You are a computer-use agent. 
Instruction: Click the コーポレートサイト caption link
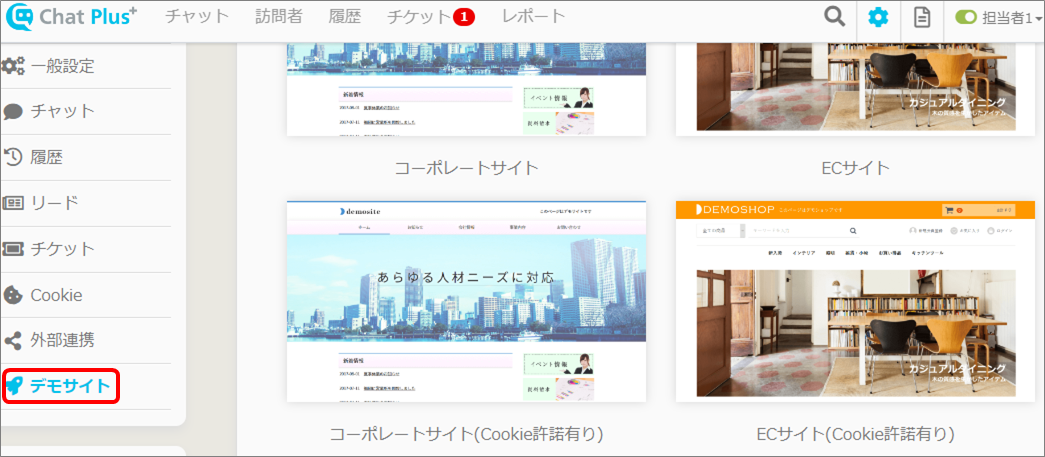point(466,167)
